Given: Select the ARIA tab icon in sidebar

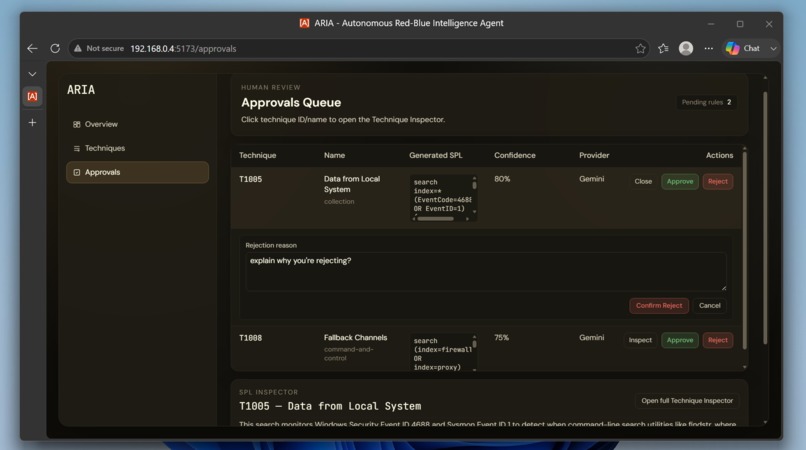Looking at the screenshot, I should coord(32,96).
